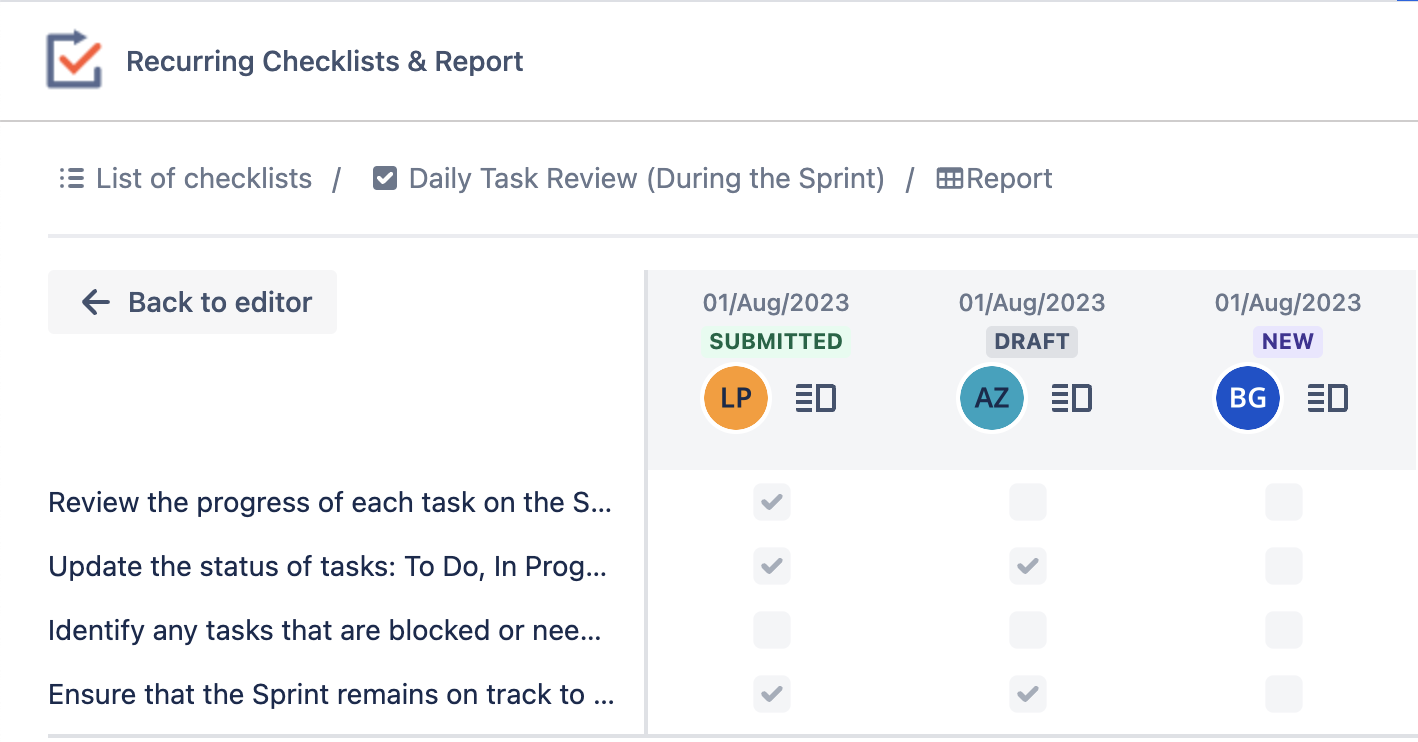Click the Report table icon in breadcrumb
Viewport: 1418px width, 742px height.
[x=949, y=179]
